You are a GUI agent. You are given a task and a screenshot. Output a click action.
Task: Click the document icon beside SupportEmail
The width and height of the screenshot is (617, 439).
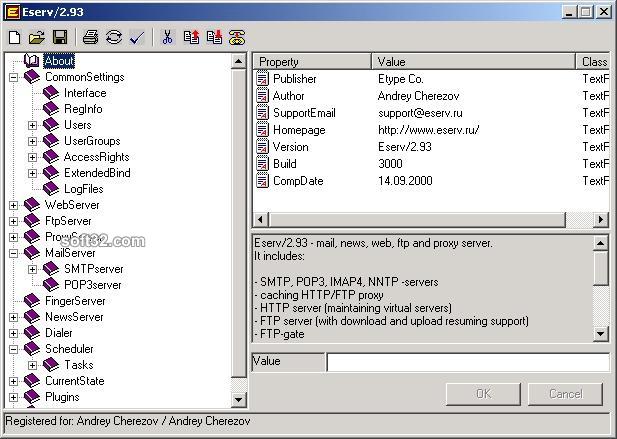pyautogui.click(x=262, y=113)
